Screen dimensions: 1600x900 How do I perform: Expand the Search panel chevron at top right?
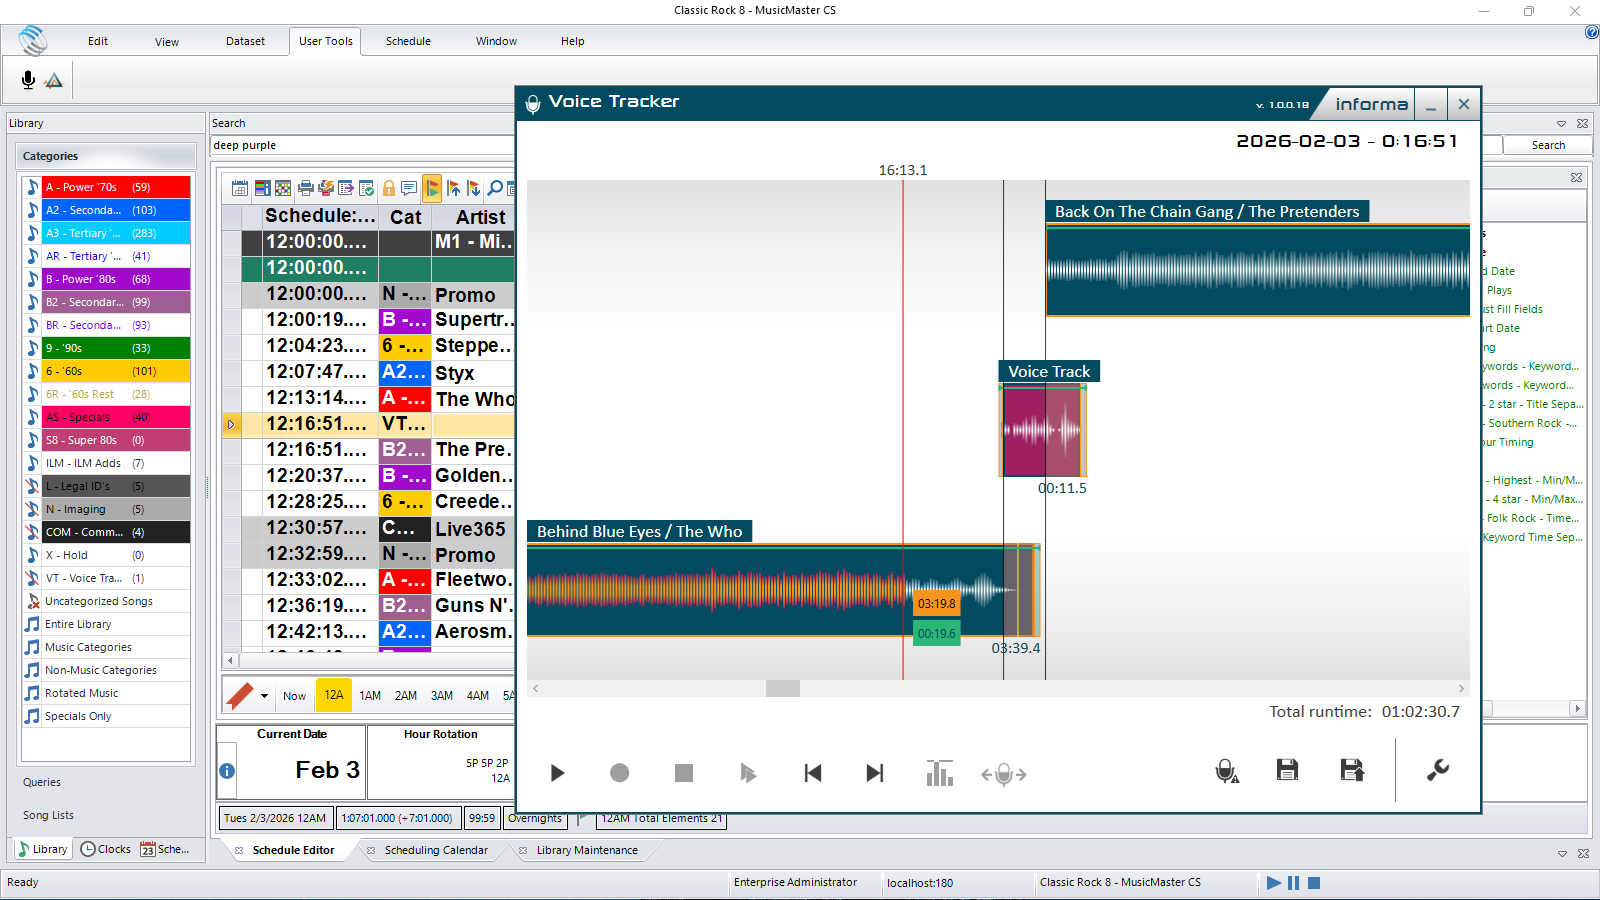point(1561,124)
